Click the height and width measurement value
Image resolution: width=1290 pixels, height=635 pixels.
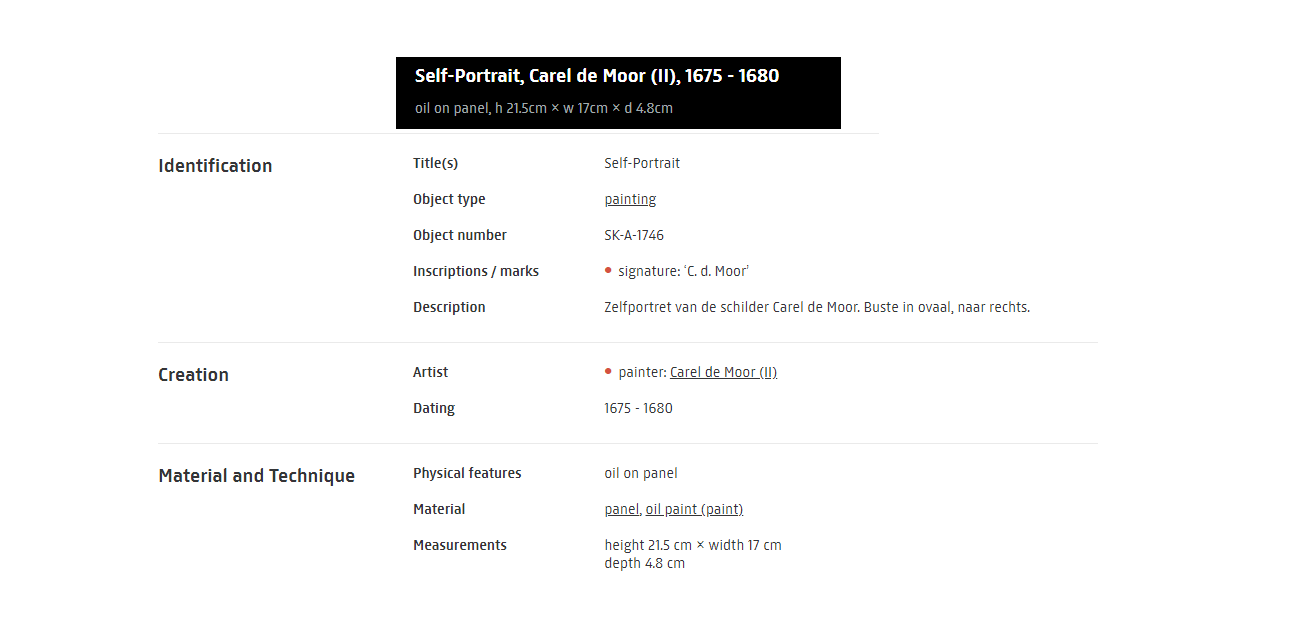click(x=693, y=545)
